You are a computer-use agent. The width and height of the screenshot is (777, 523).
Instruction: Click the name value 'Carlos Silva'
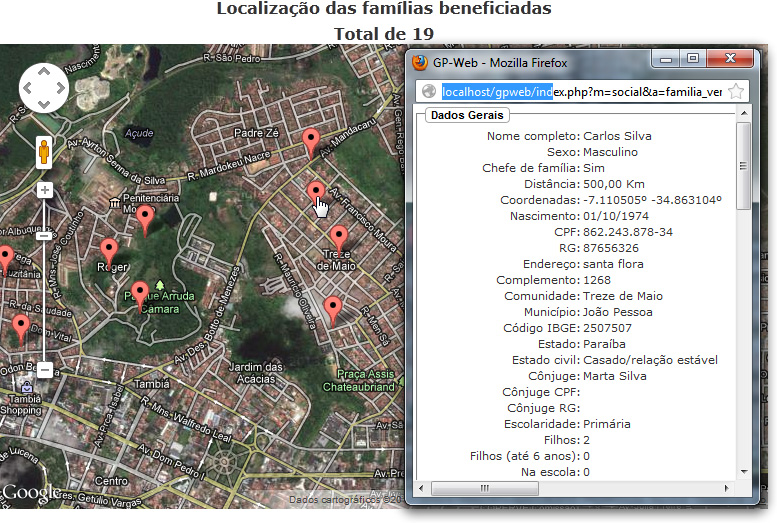click(x=617, y=136)
